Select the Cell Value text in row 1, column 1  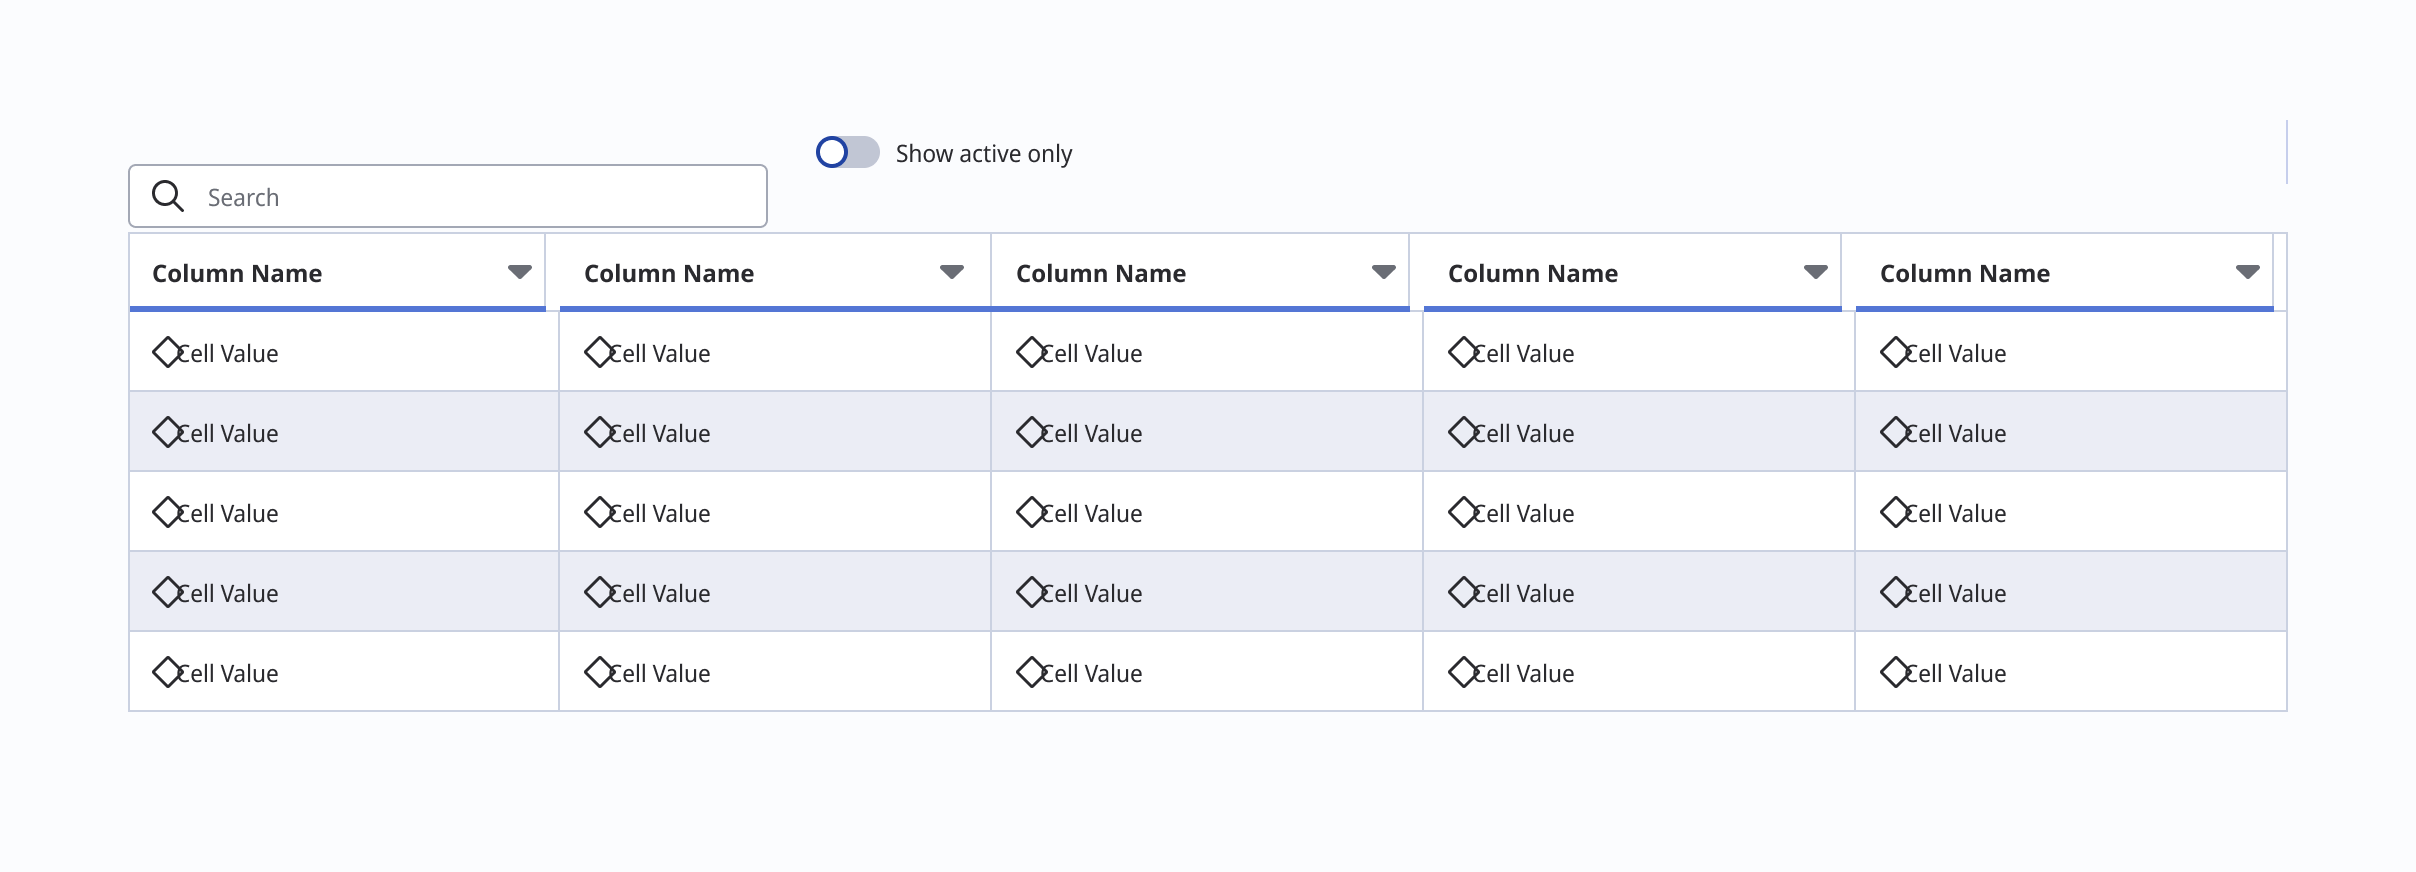pyautogui.click(x=228, y=353)
